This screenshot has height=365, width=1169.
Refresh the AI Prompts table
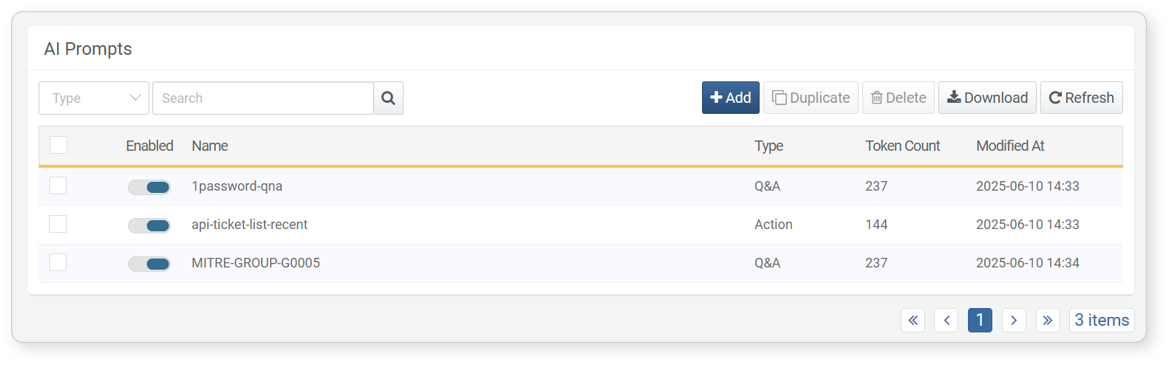pos(1081,98)
